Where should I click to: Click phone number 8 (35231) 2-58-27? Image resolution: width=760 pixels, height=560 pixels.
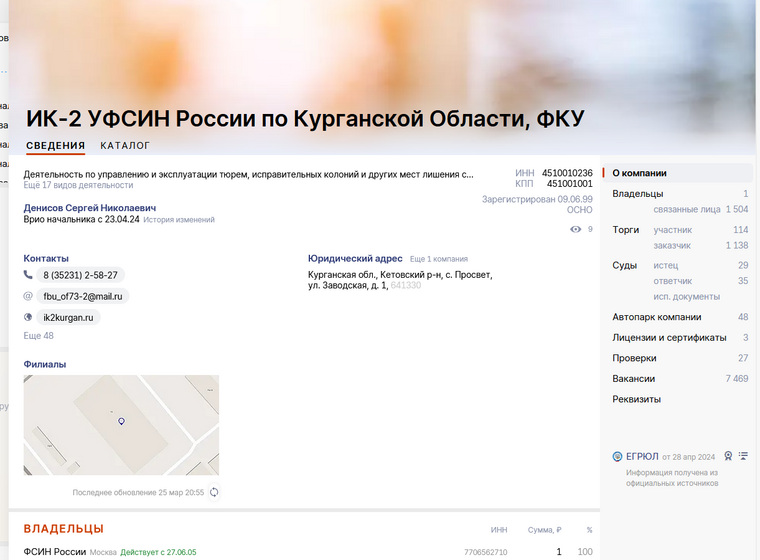point(80,275)
